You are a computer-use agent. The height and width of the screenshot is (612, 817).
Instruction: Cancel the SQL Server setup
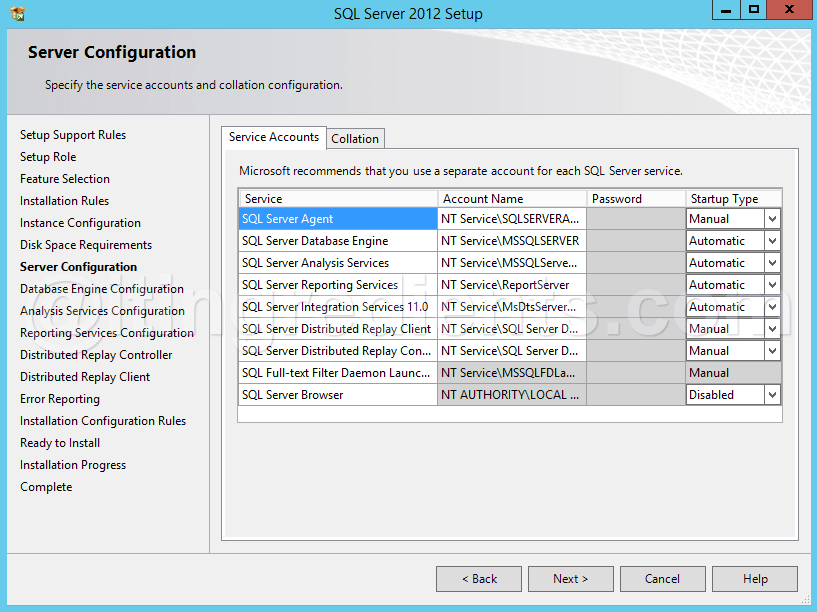click(662, 579)
